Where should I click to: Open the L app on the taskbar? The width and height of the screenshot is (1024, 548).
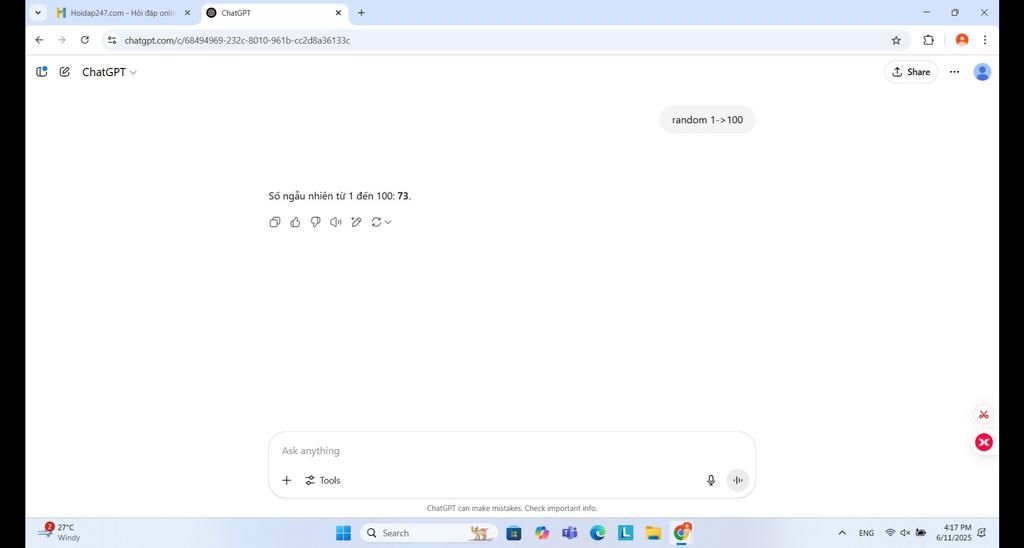[x=626, y=533]
